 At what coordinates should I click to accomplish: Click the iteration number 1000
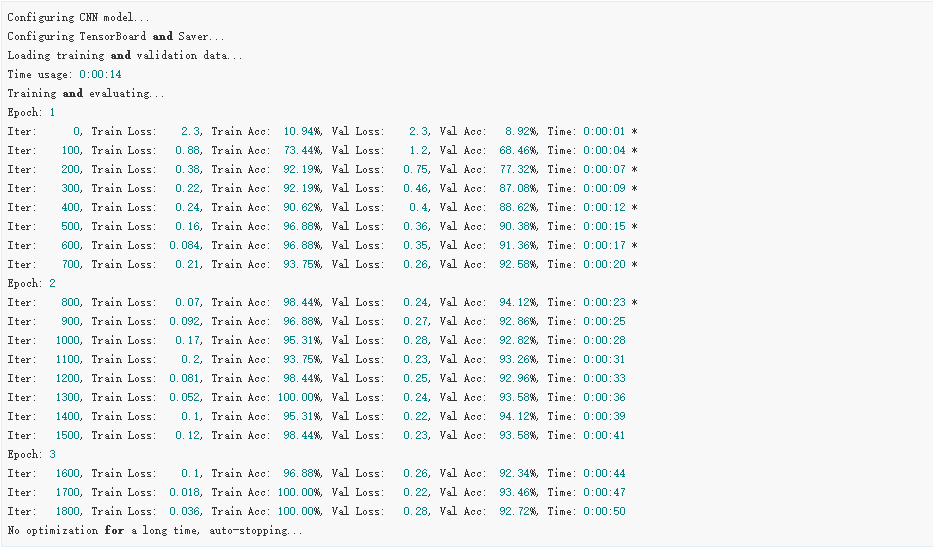(65, 340)
